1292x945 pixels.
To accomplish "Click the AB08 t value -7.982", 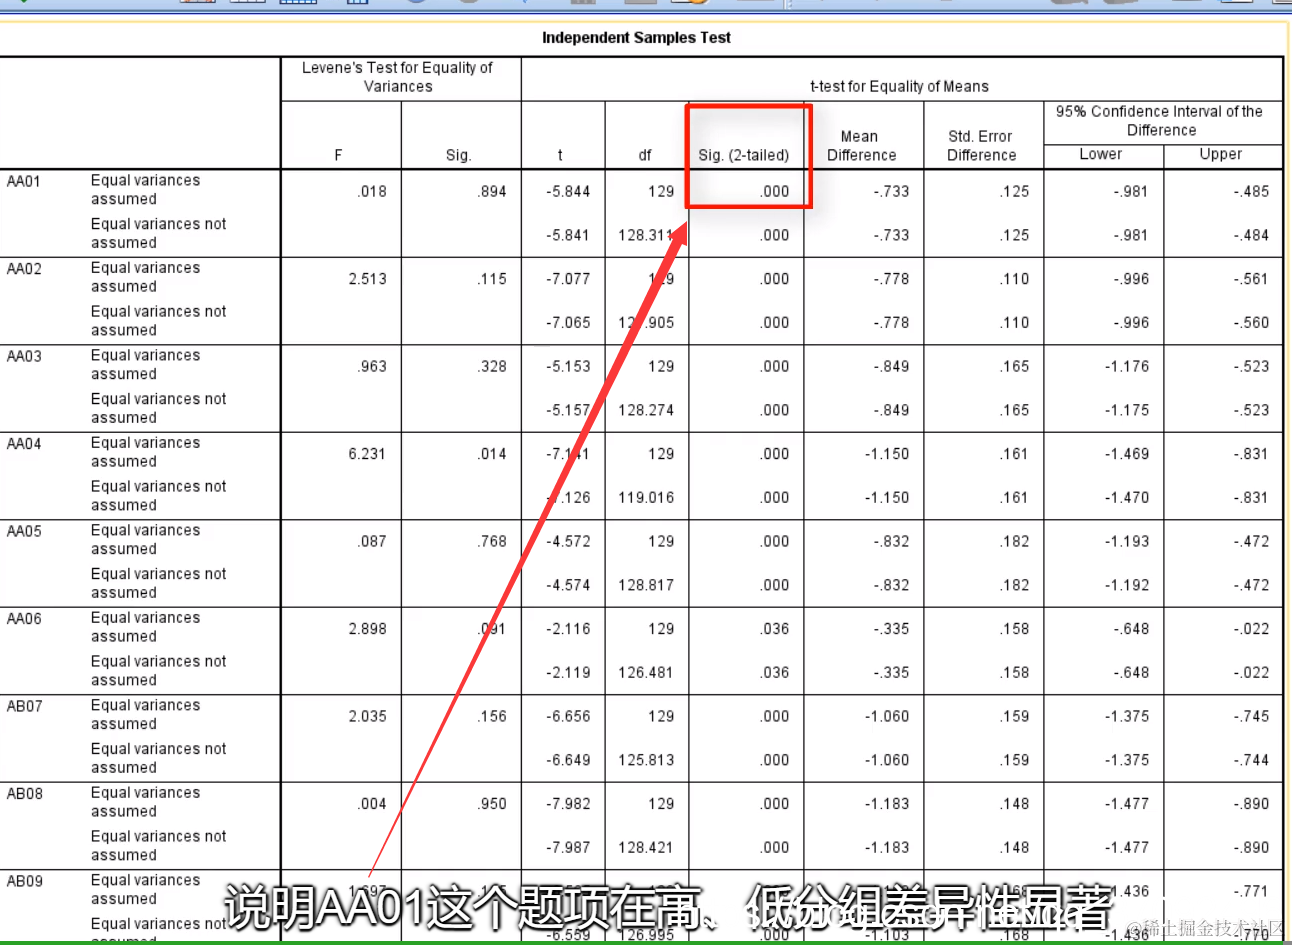I will click(x=568, y=804).
